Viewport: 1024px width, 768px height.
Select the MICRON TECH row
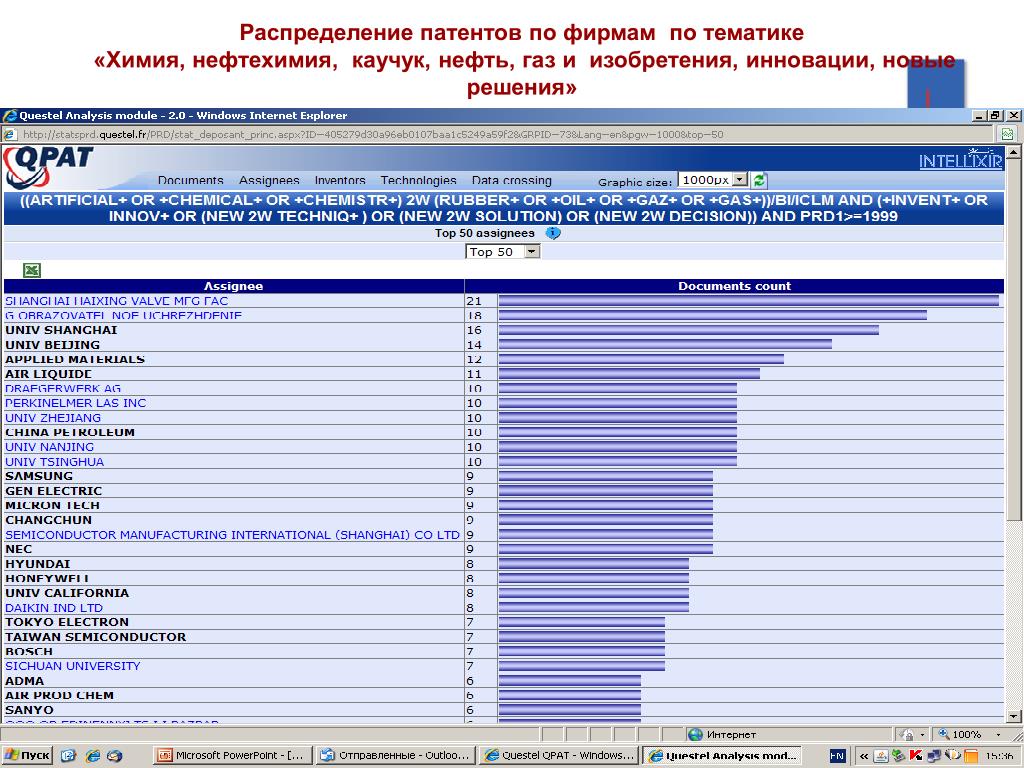tap(504, 505)
